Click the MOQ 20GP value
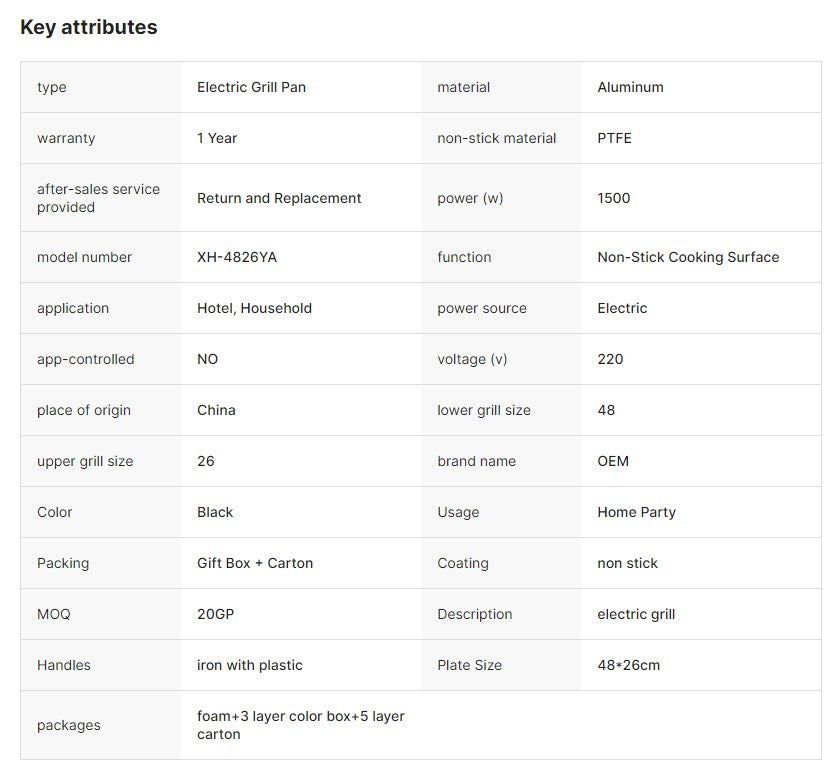Screen dimensions: 828x775 [x=215, y=614]
